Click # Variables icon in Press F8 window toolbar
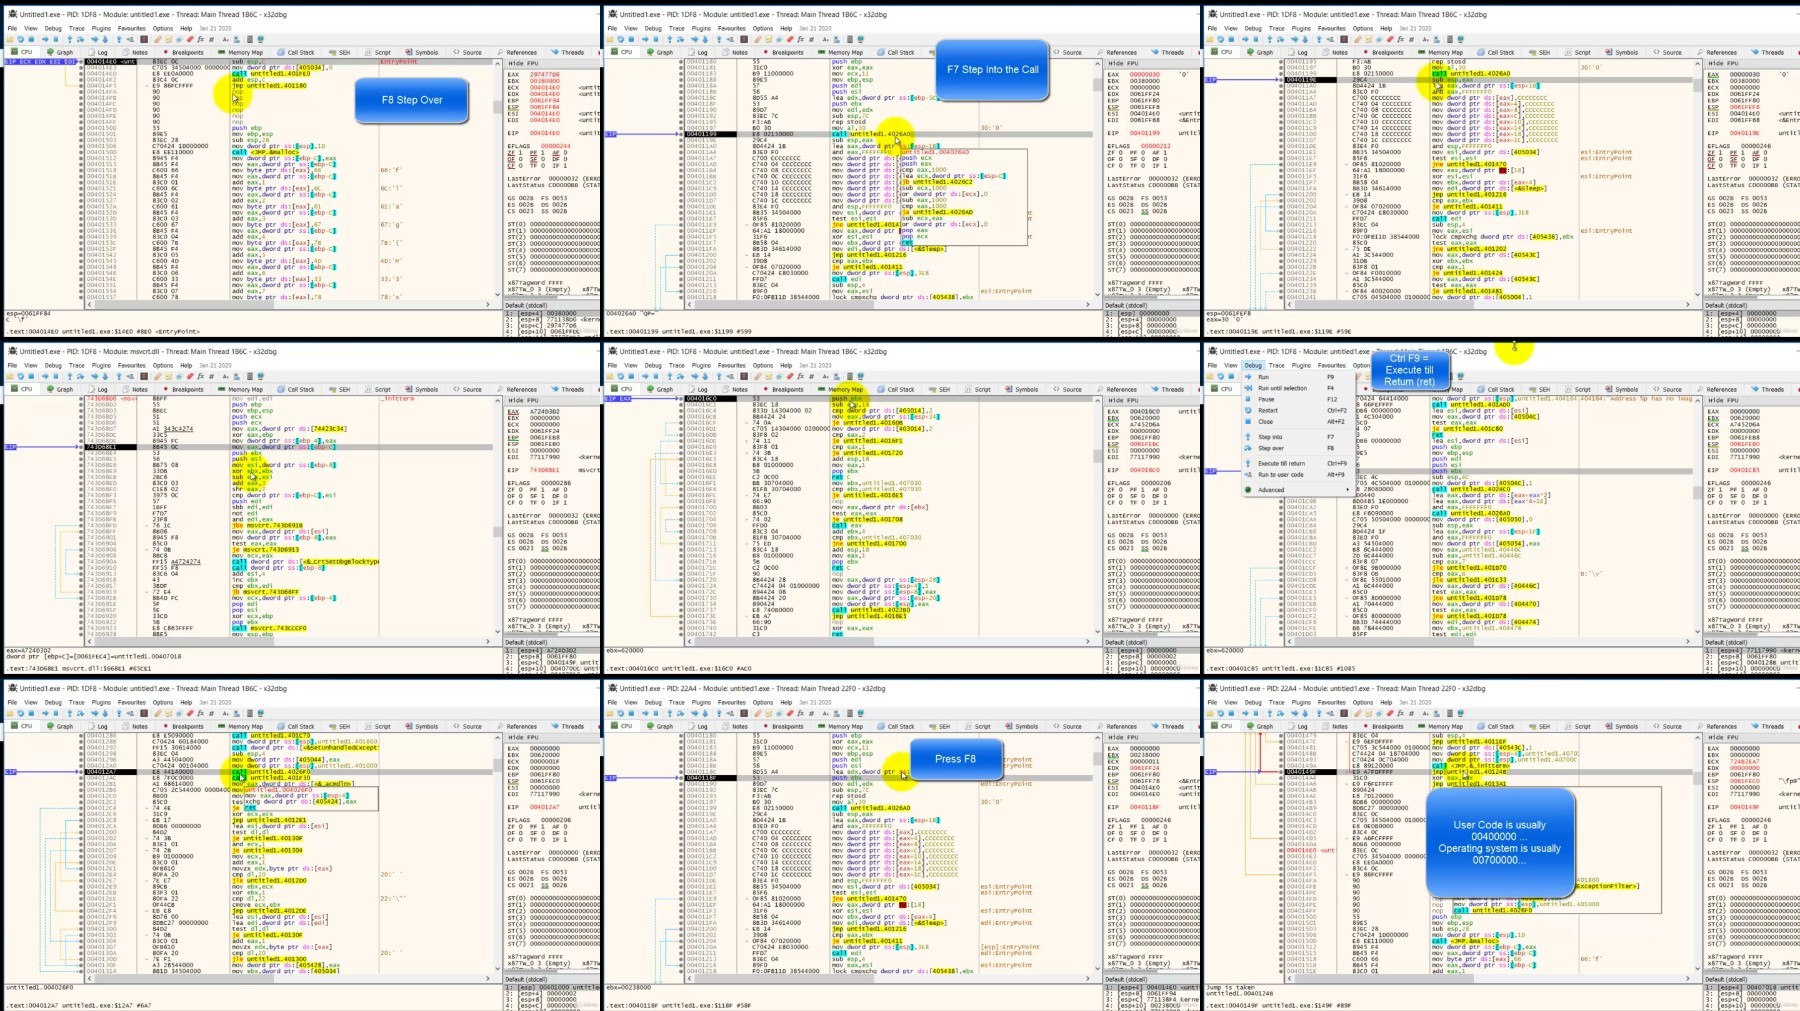 point(811,713)
